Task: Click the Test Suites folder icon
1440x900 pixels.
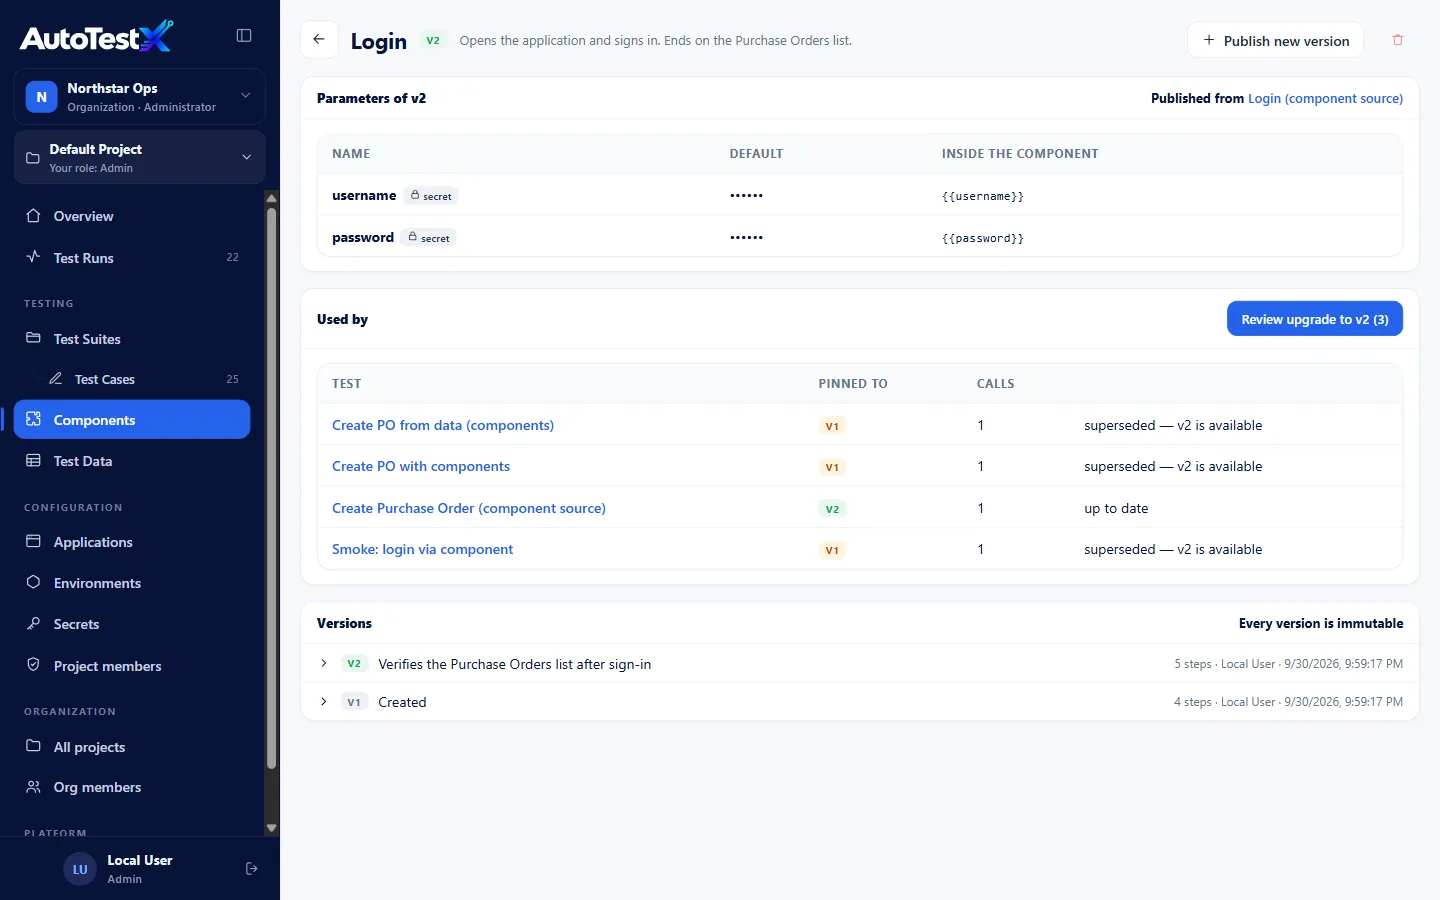Action: (x=33, y=338)
